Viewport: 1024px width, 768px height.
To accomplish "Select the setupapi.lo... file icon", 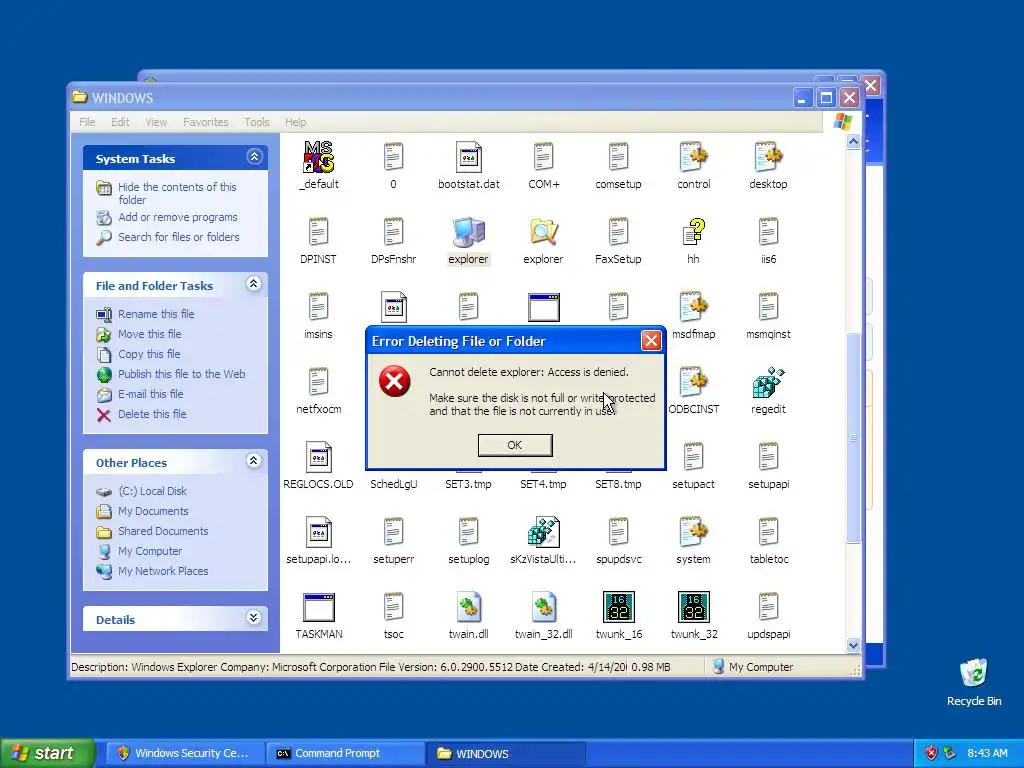I will 319,532.
